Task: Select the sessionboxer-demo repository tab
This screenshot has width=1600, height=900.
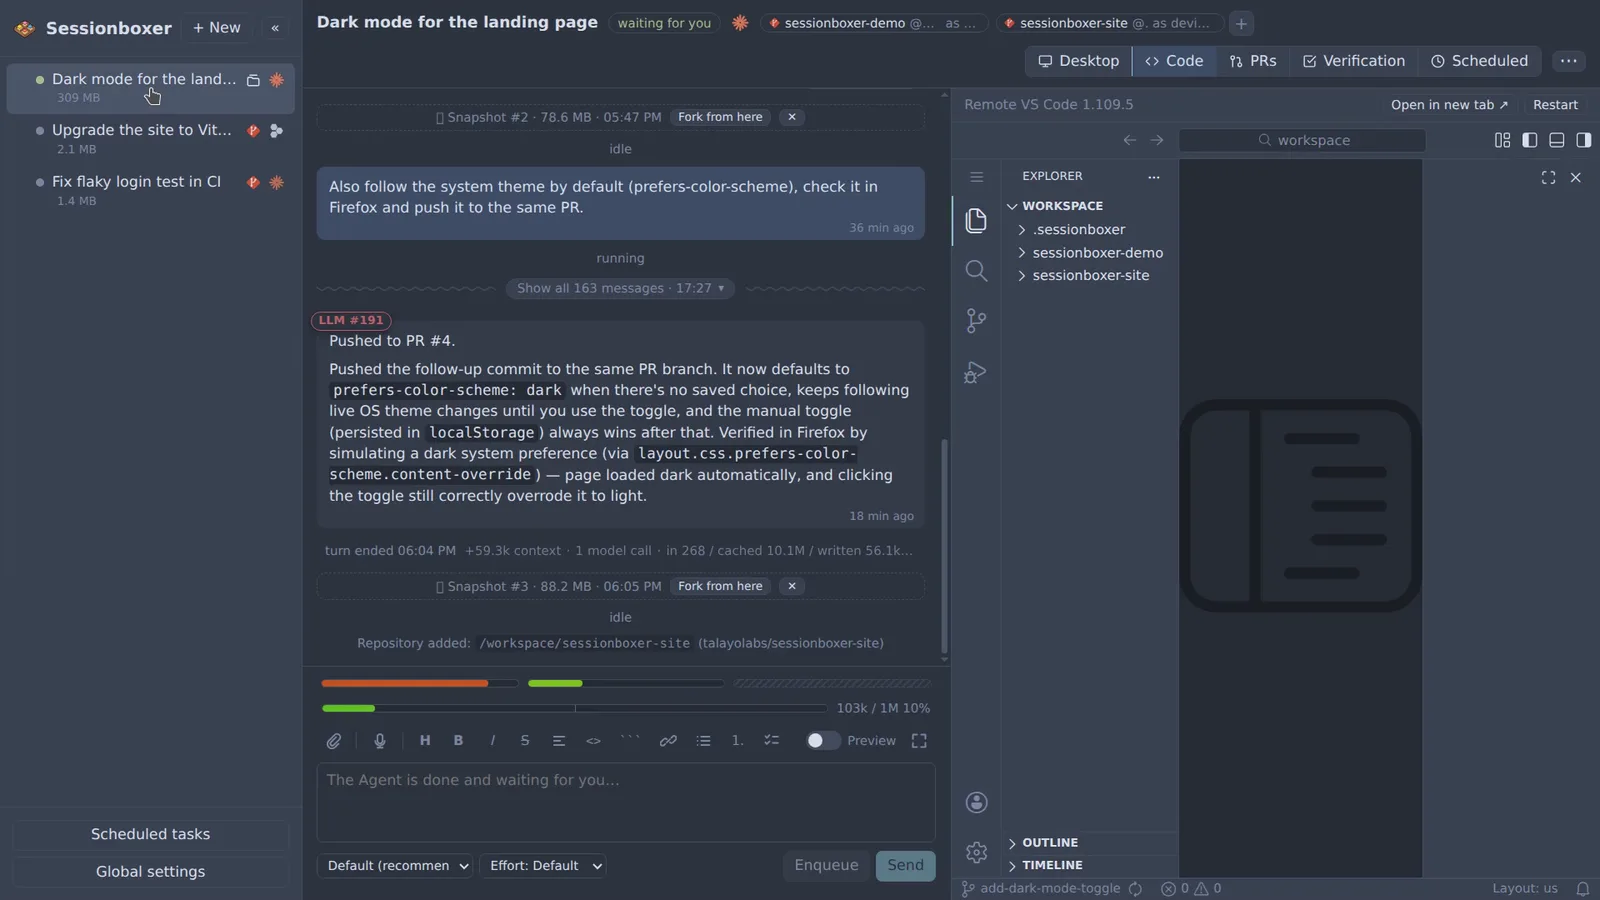Action: (x=874, y=23)
